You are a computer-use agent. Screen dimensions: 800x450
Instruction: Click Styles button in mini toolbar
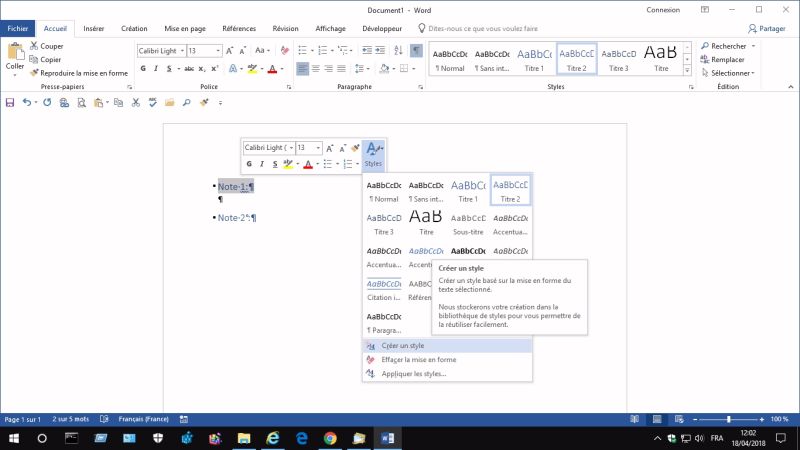tap(373, 156)
